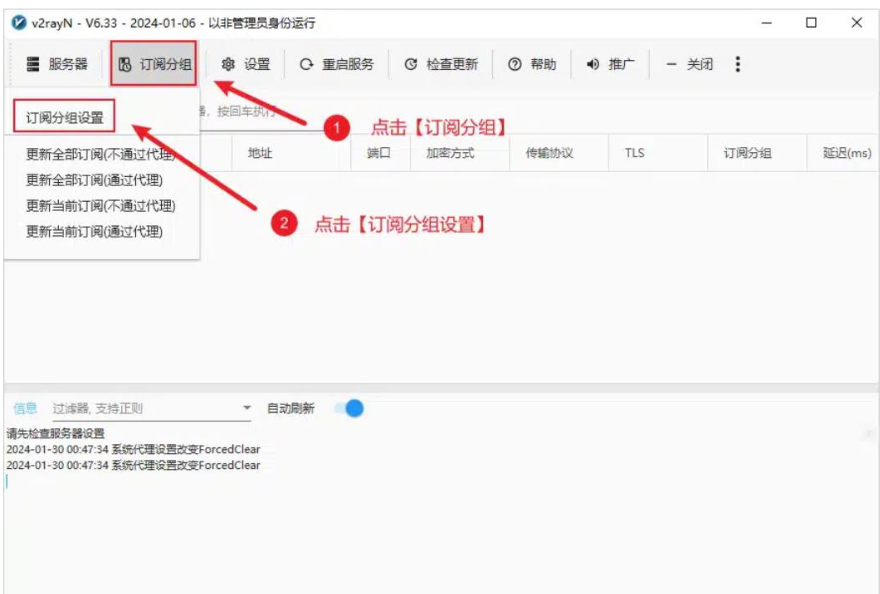Image resolution: width=880 pixels, height=594 pixels.
Task: Open the 服务器 (Servers) menu icon
Action: click(x=33, y=65)
